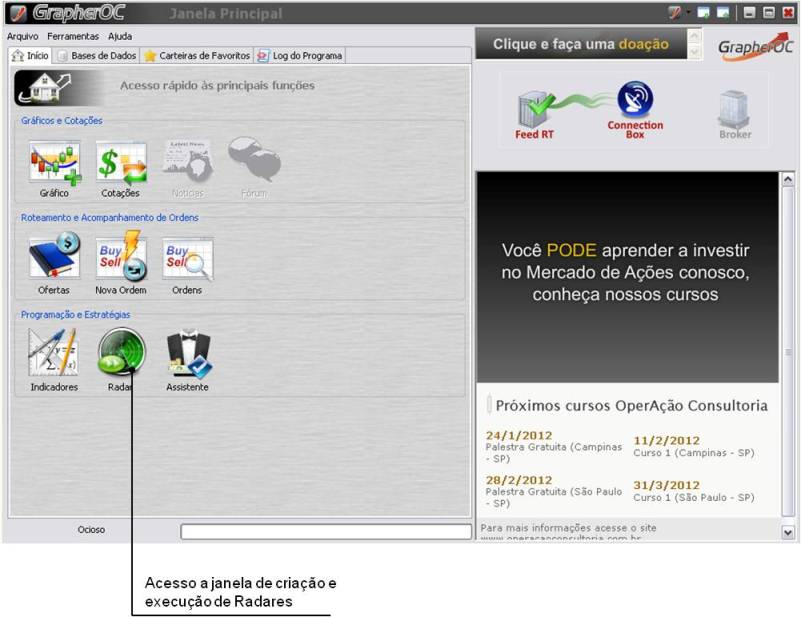This screenshot has width=801, height=617.
Task: Click 'Roteamento e Acompanhamento de Ordens' heading
Action: [x=109, y=218]
